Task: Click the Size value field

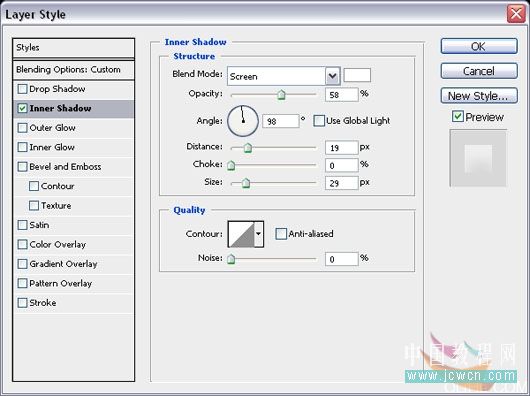Action: [341, 183]
